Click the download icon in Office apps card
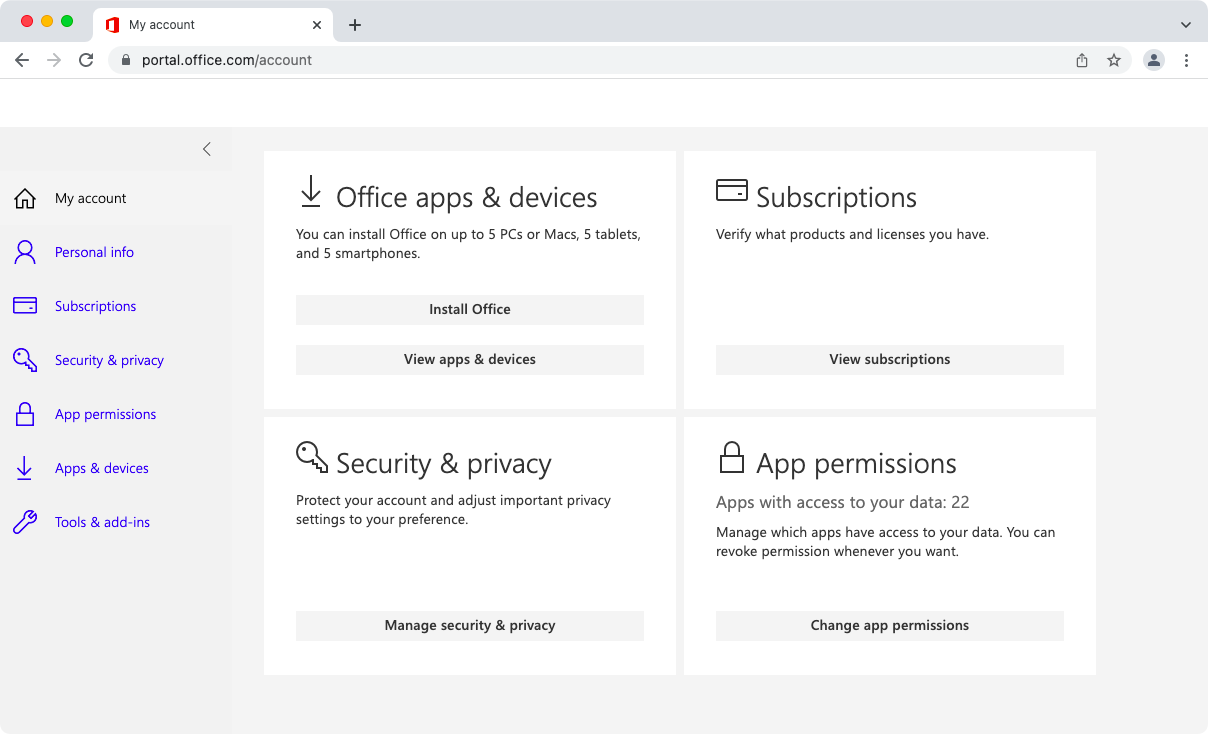 pos(311,192)
